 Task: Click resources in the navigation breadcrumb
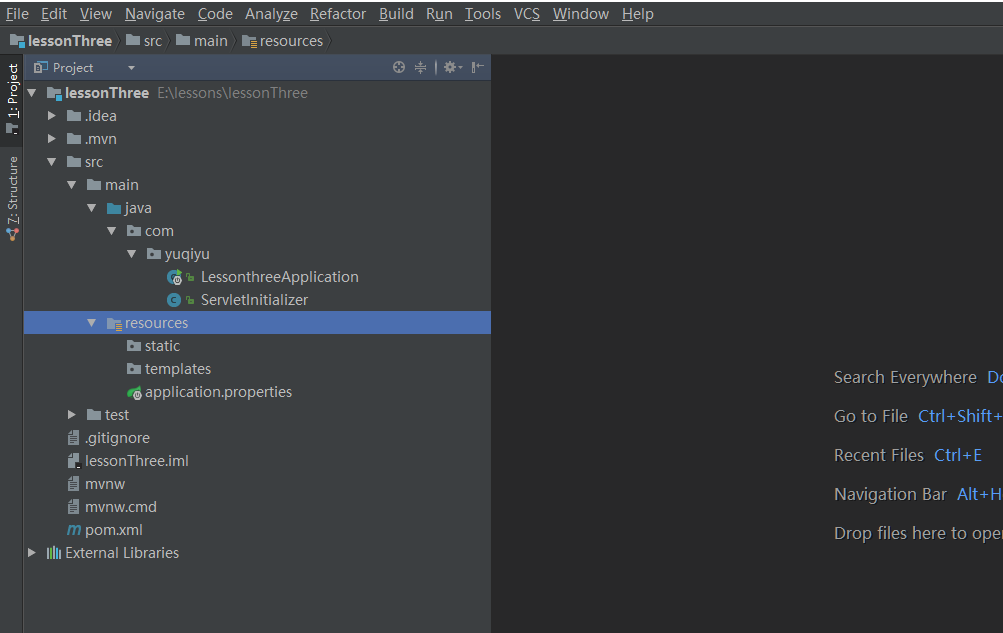(x=283, y=41)
